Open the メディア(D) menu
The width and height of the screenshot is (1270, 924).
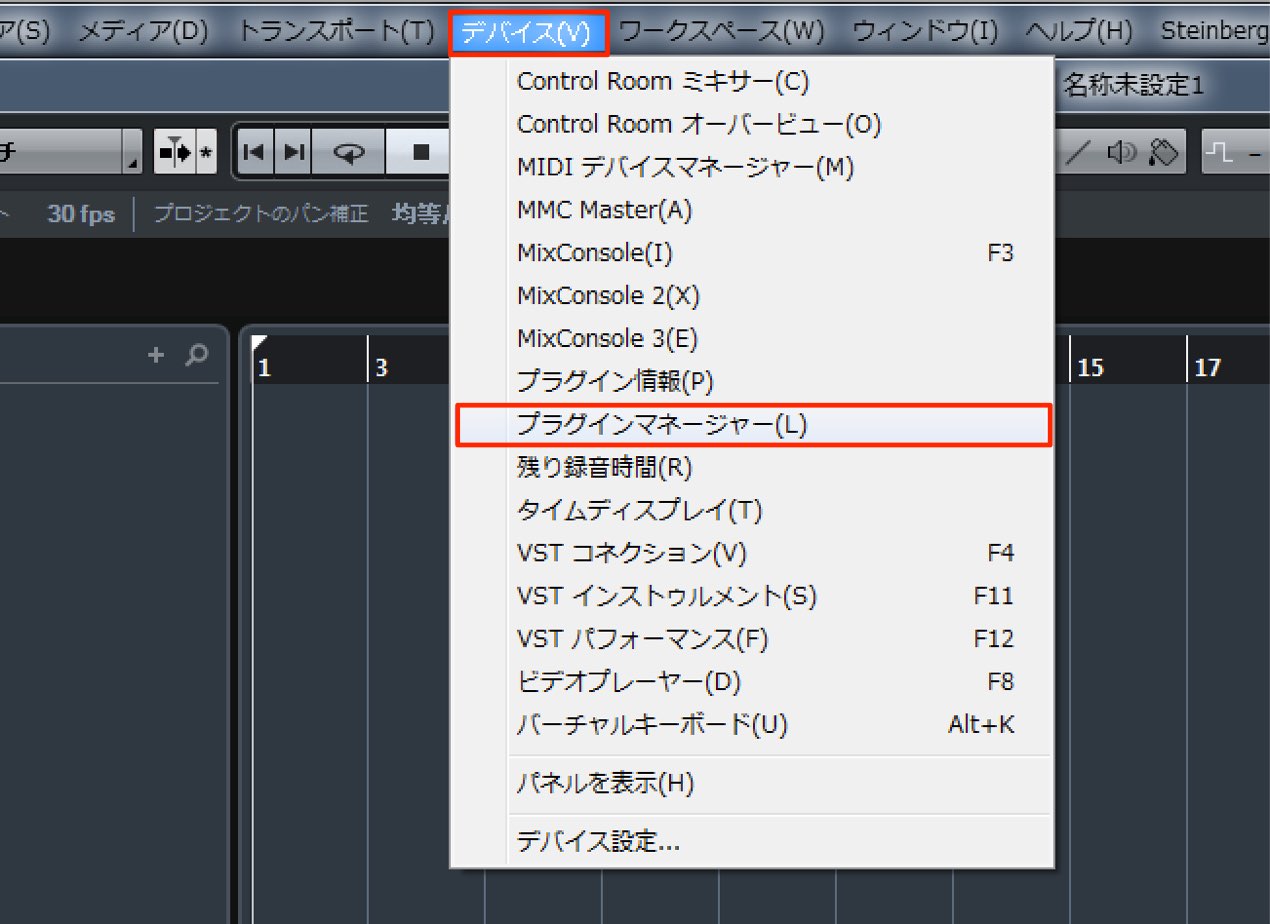[142, 31]
